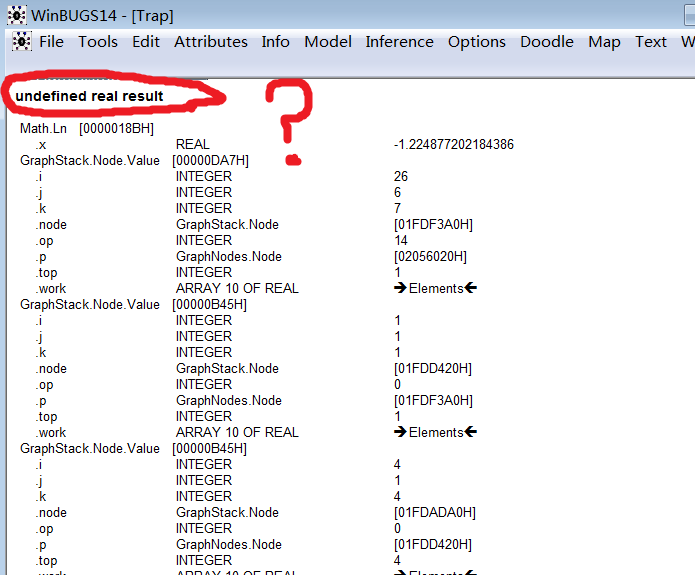Image resolution: width=695 pixels, height=575 pixels.
Task: Open the Map menu
Action: 604,42
